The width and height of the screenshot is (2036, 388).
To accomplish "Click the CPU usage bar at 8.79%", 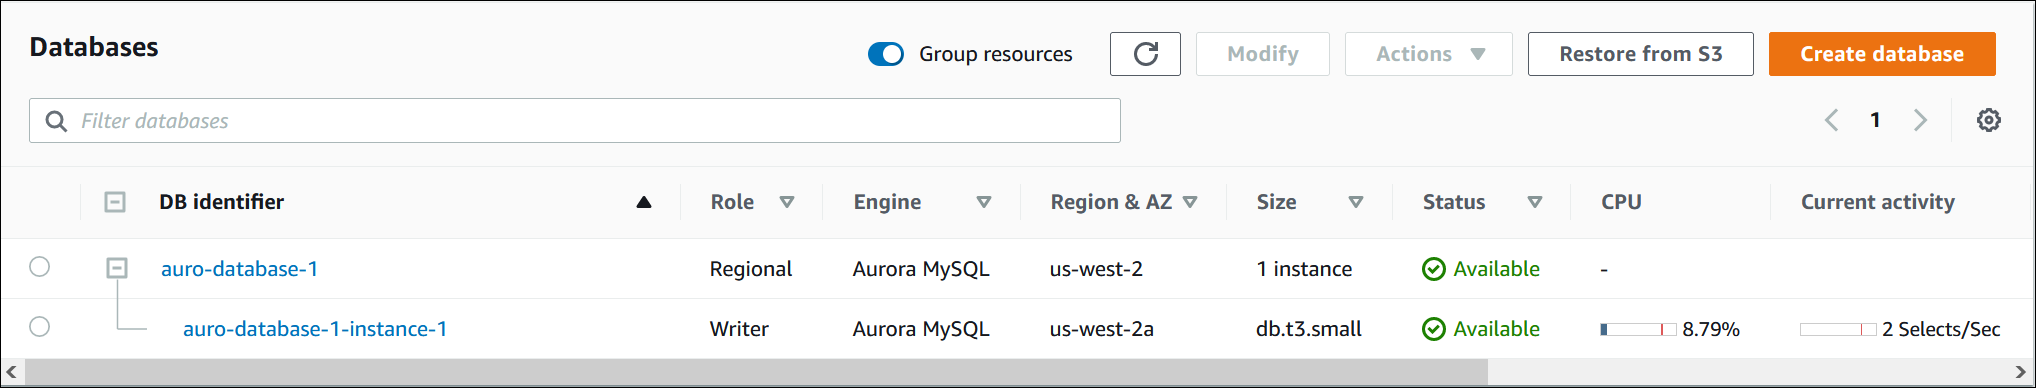I will [1638, 329].
